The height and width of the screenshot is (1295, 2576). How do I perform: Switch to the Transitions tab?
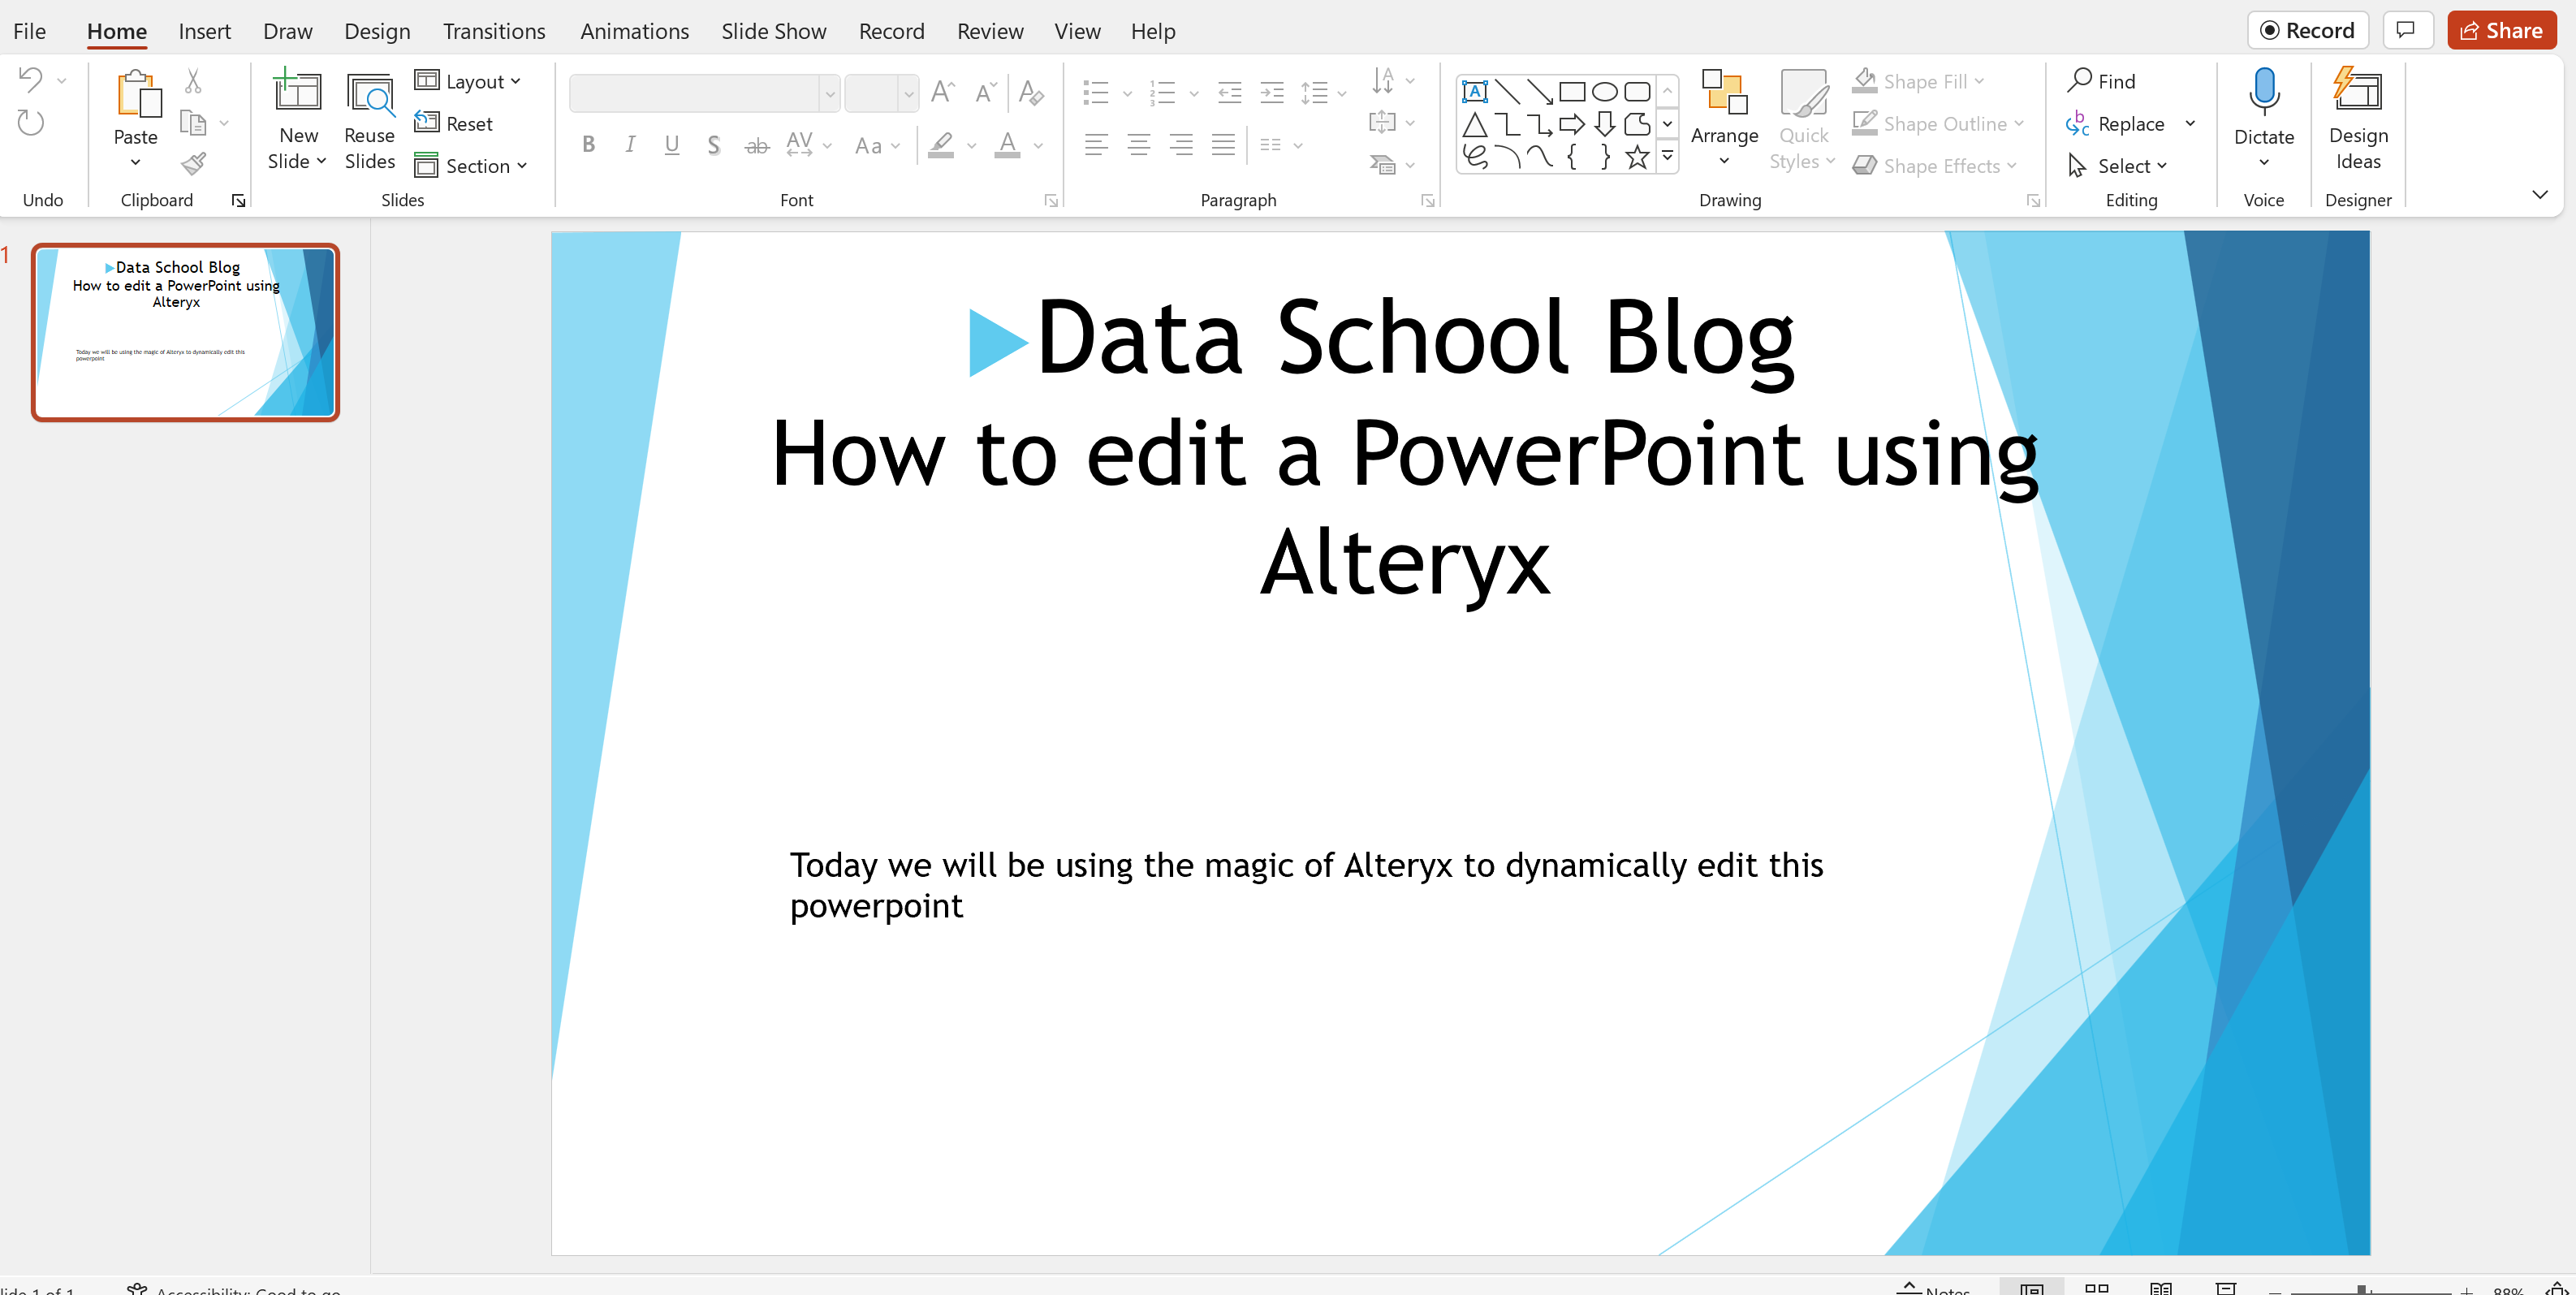(x=494, y=31)
